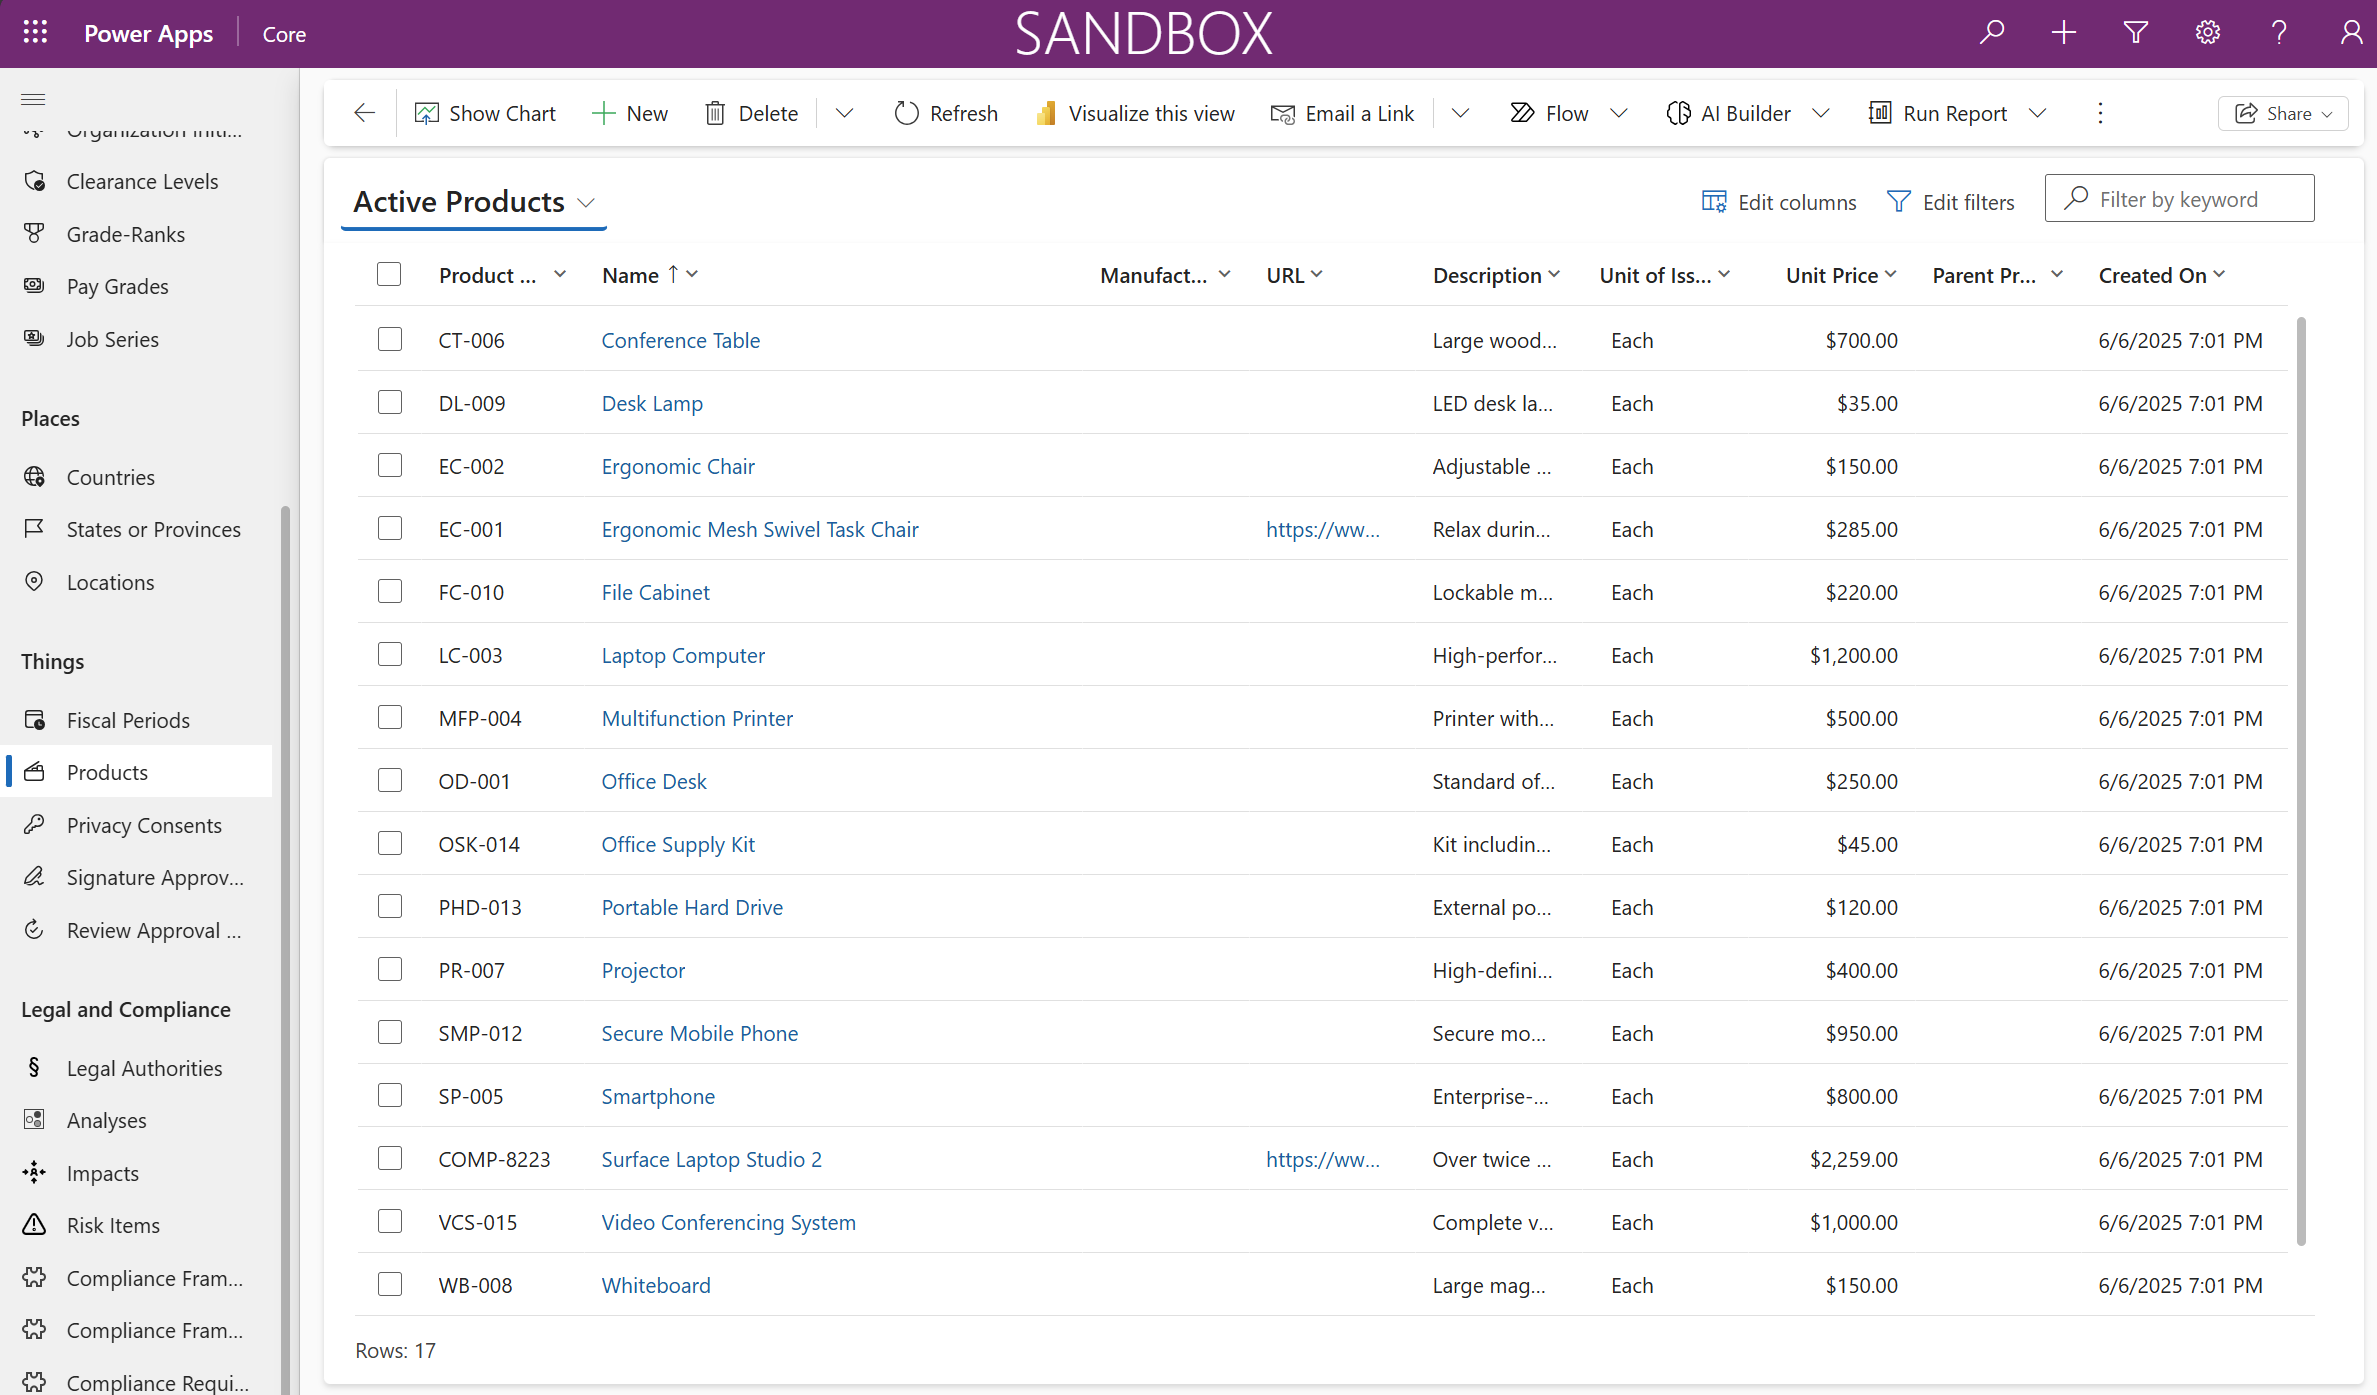
Task: Check the Office Desk row checkbox
Action: point(390,780)
